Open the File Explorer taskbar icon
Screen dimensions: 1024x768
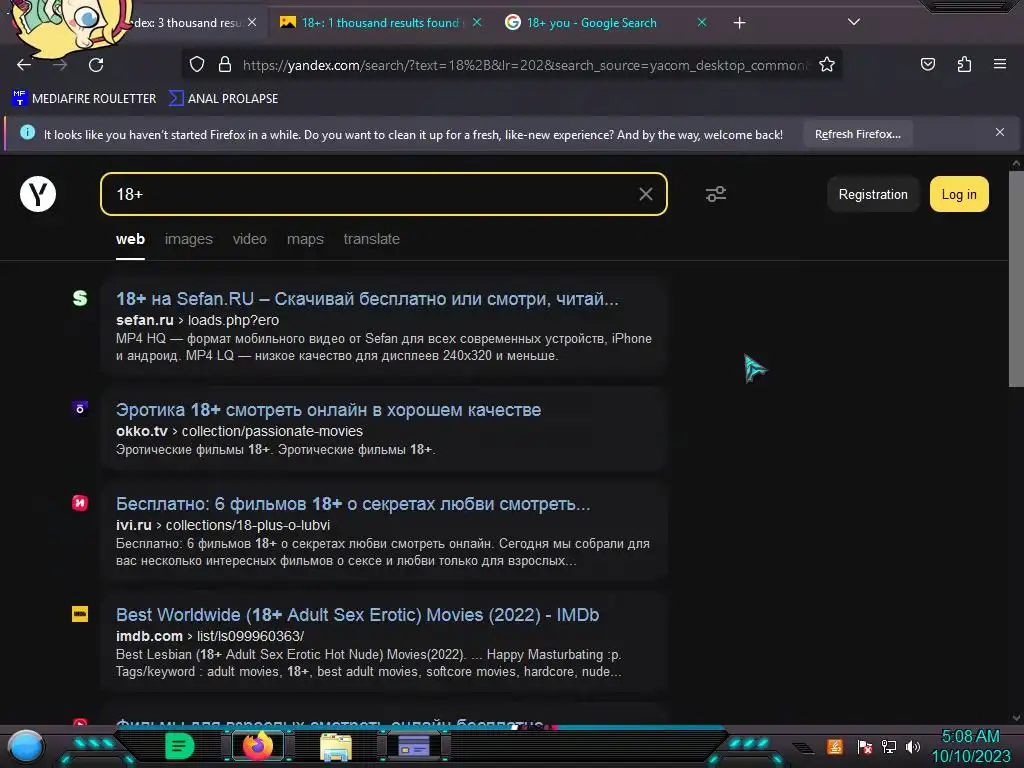(x=336, y=746)
